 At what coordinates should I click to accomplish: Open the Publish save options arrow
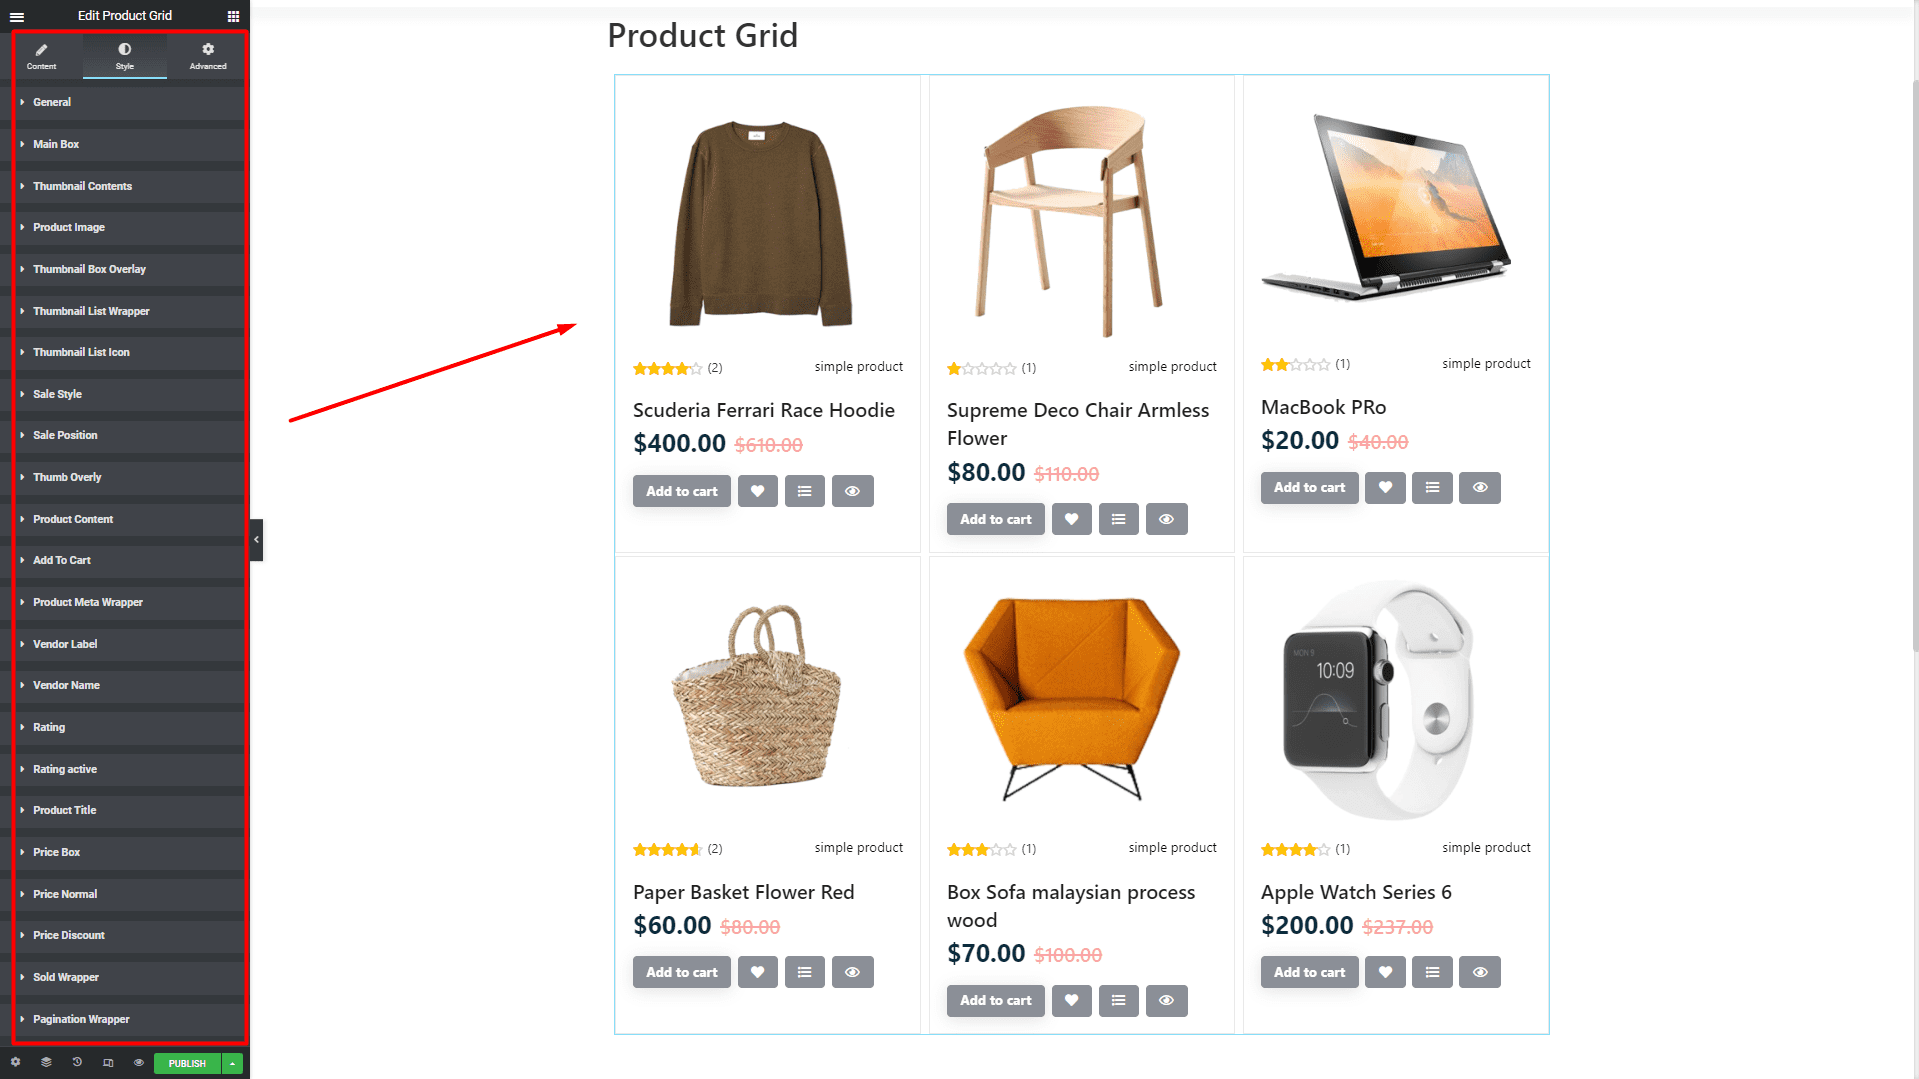[x=232, y=1063]
